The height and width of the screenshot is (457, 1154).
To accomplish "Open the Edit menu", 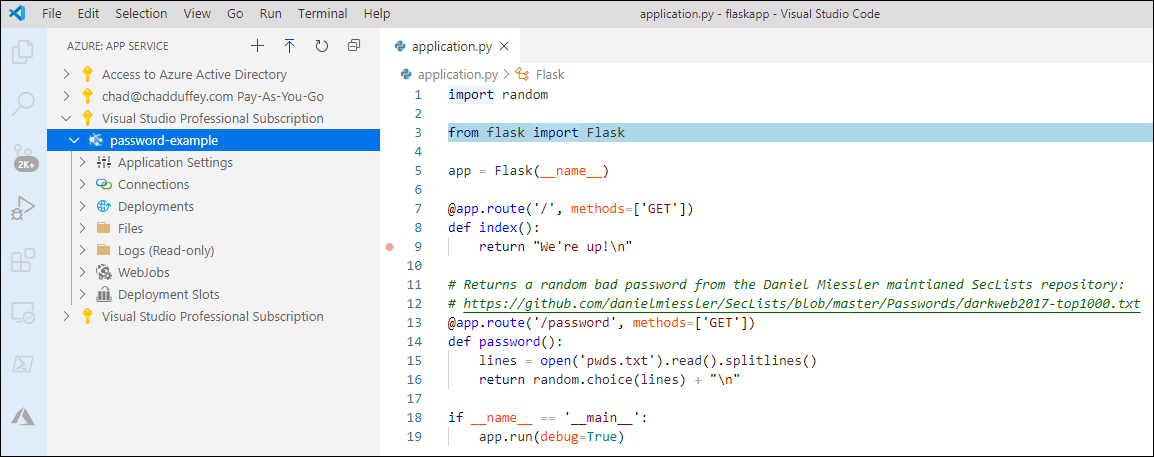I will tap(88, 14).
